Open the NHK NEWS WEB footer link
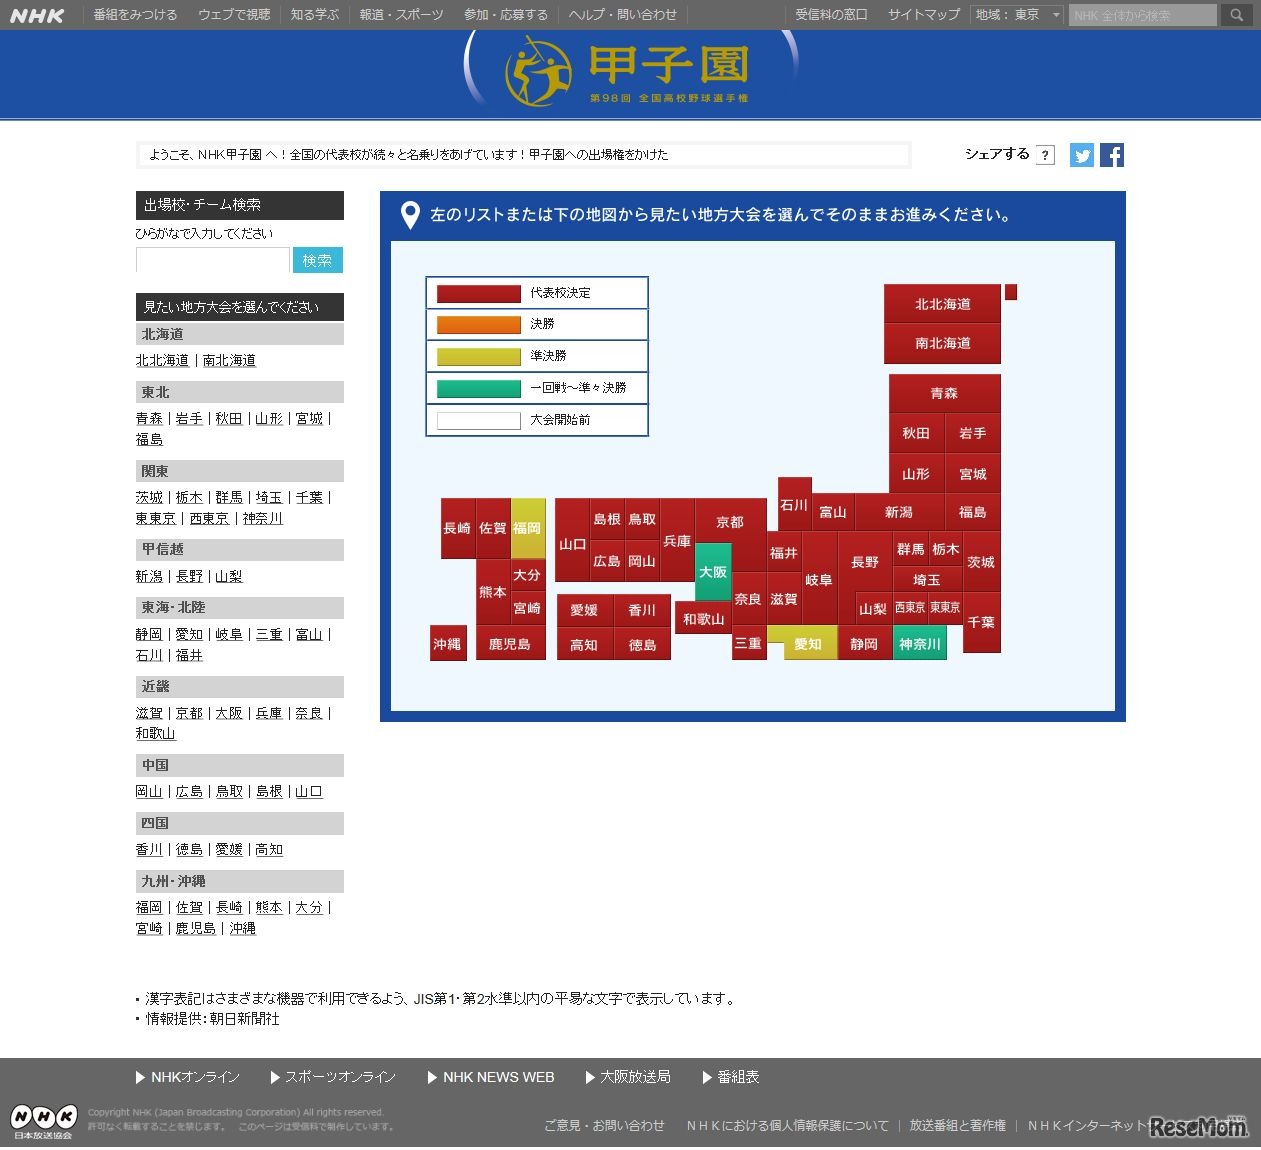 tap(497, 1077)
